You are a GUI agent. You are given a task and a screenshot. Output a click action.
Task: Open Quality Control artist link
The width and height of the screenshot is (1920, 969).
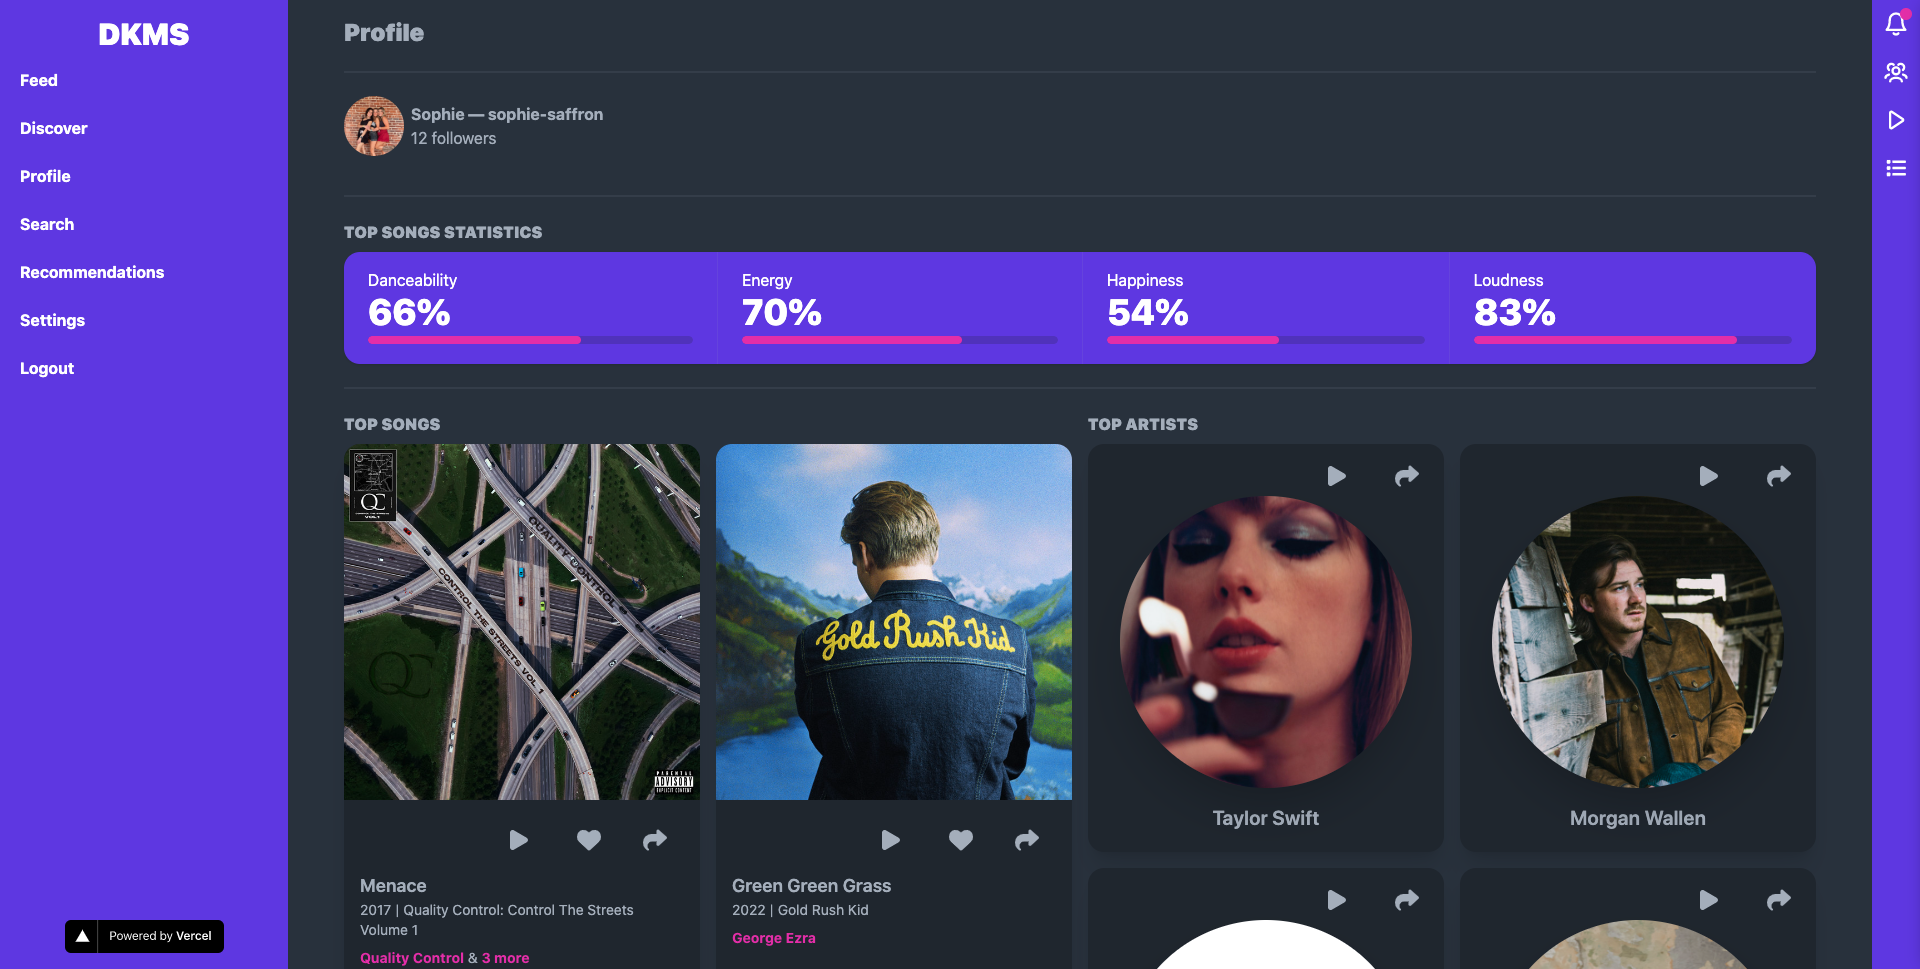pyautogui.click(x=412, y=958)
